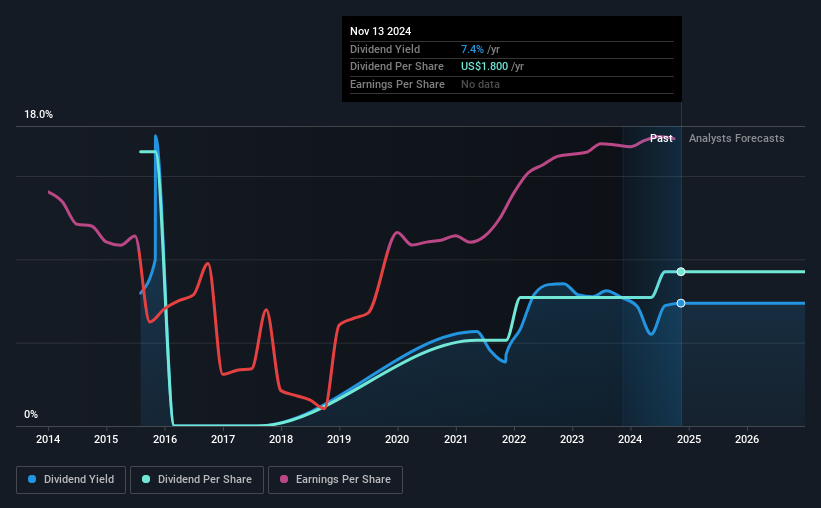Click the 2019 x-axis label
This screenshot has height=508, width=821.
click(x=339, y=439)
